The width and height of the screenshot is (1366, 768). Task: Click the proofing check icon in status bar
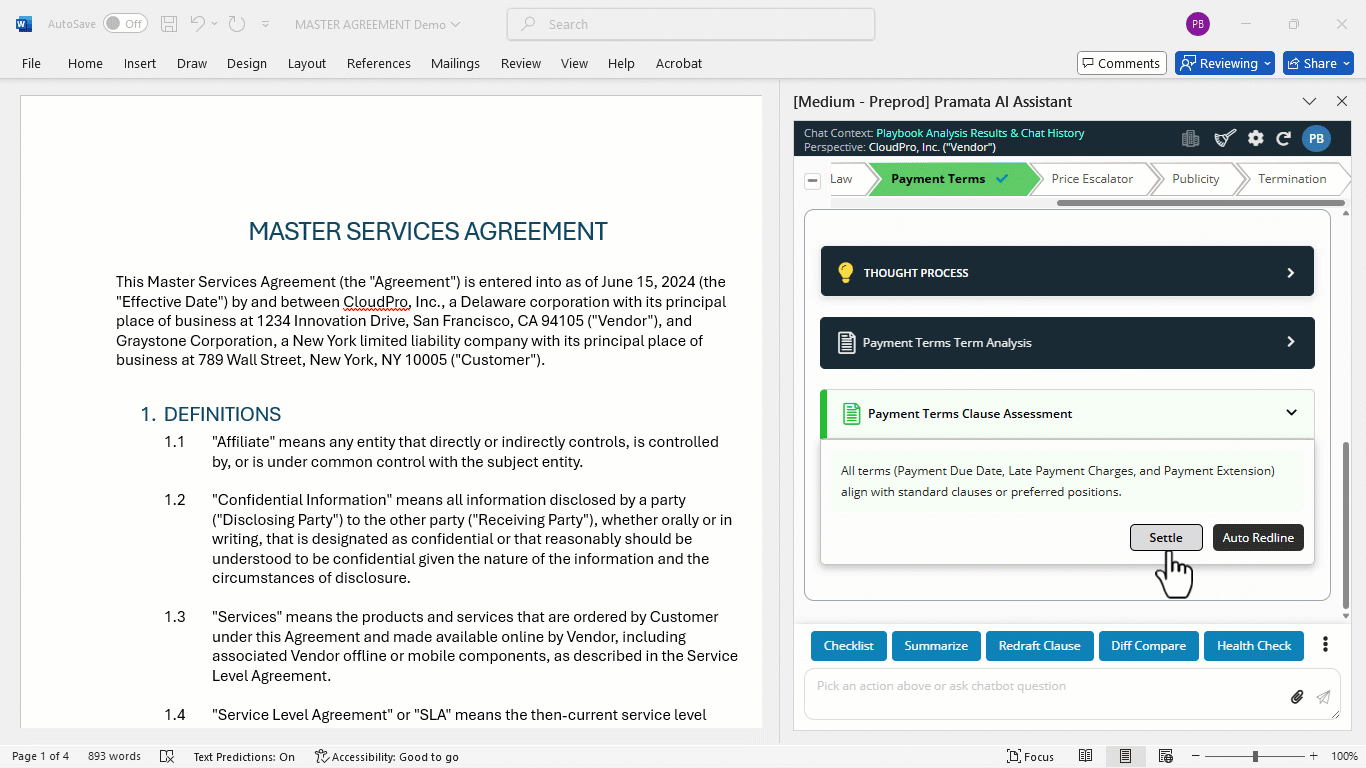[x=167, y=756]
